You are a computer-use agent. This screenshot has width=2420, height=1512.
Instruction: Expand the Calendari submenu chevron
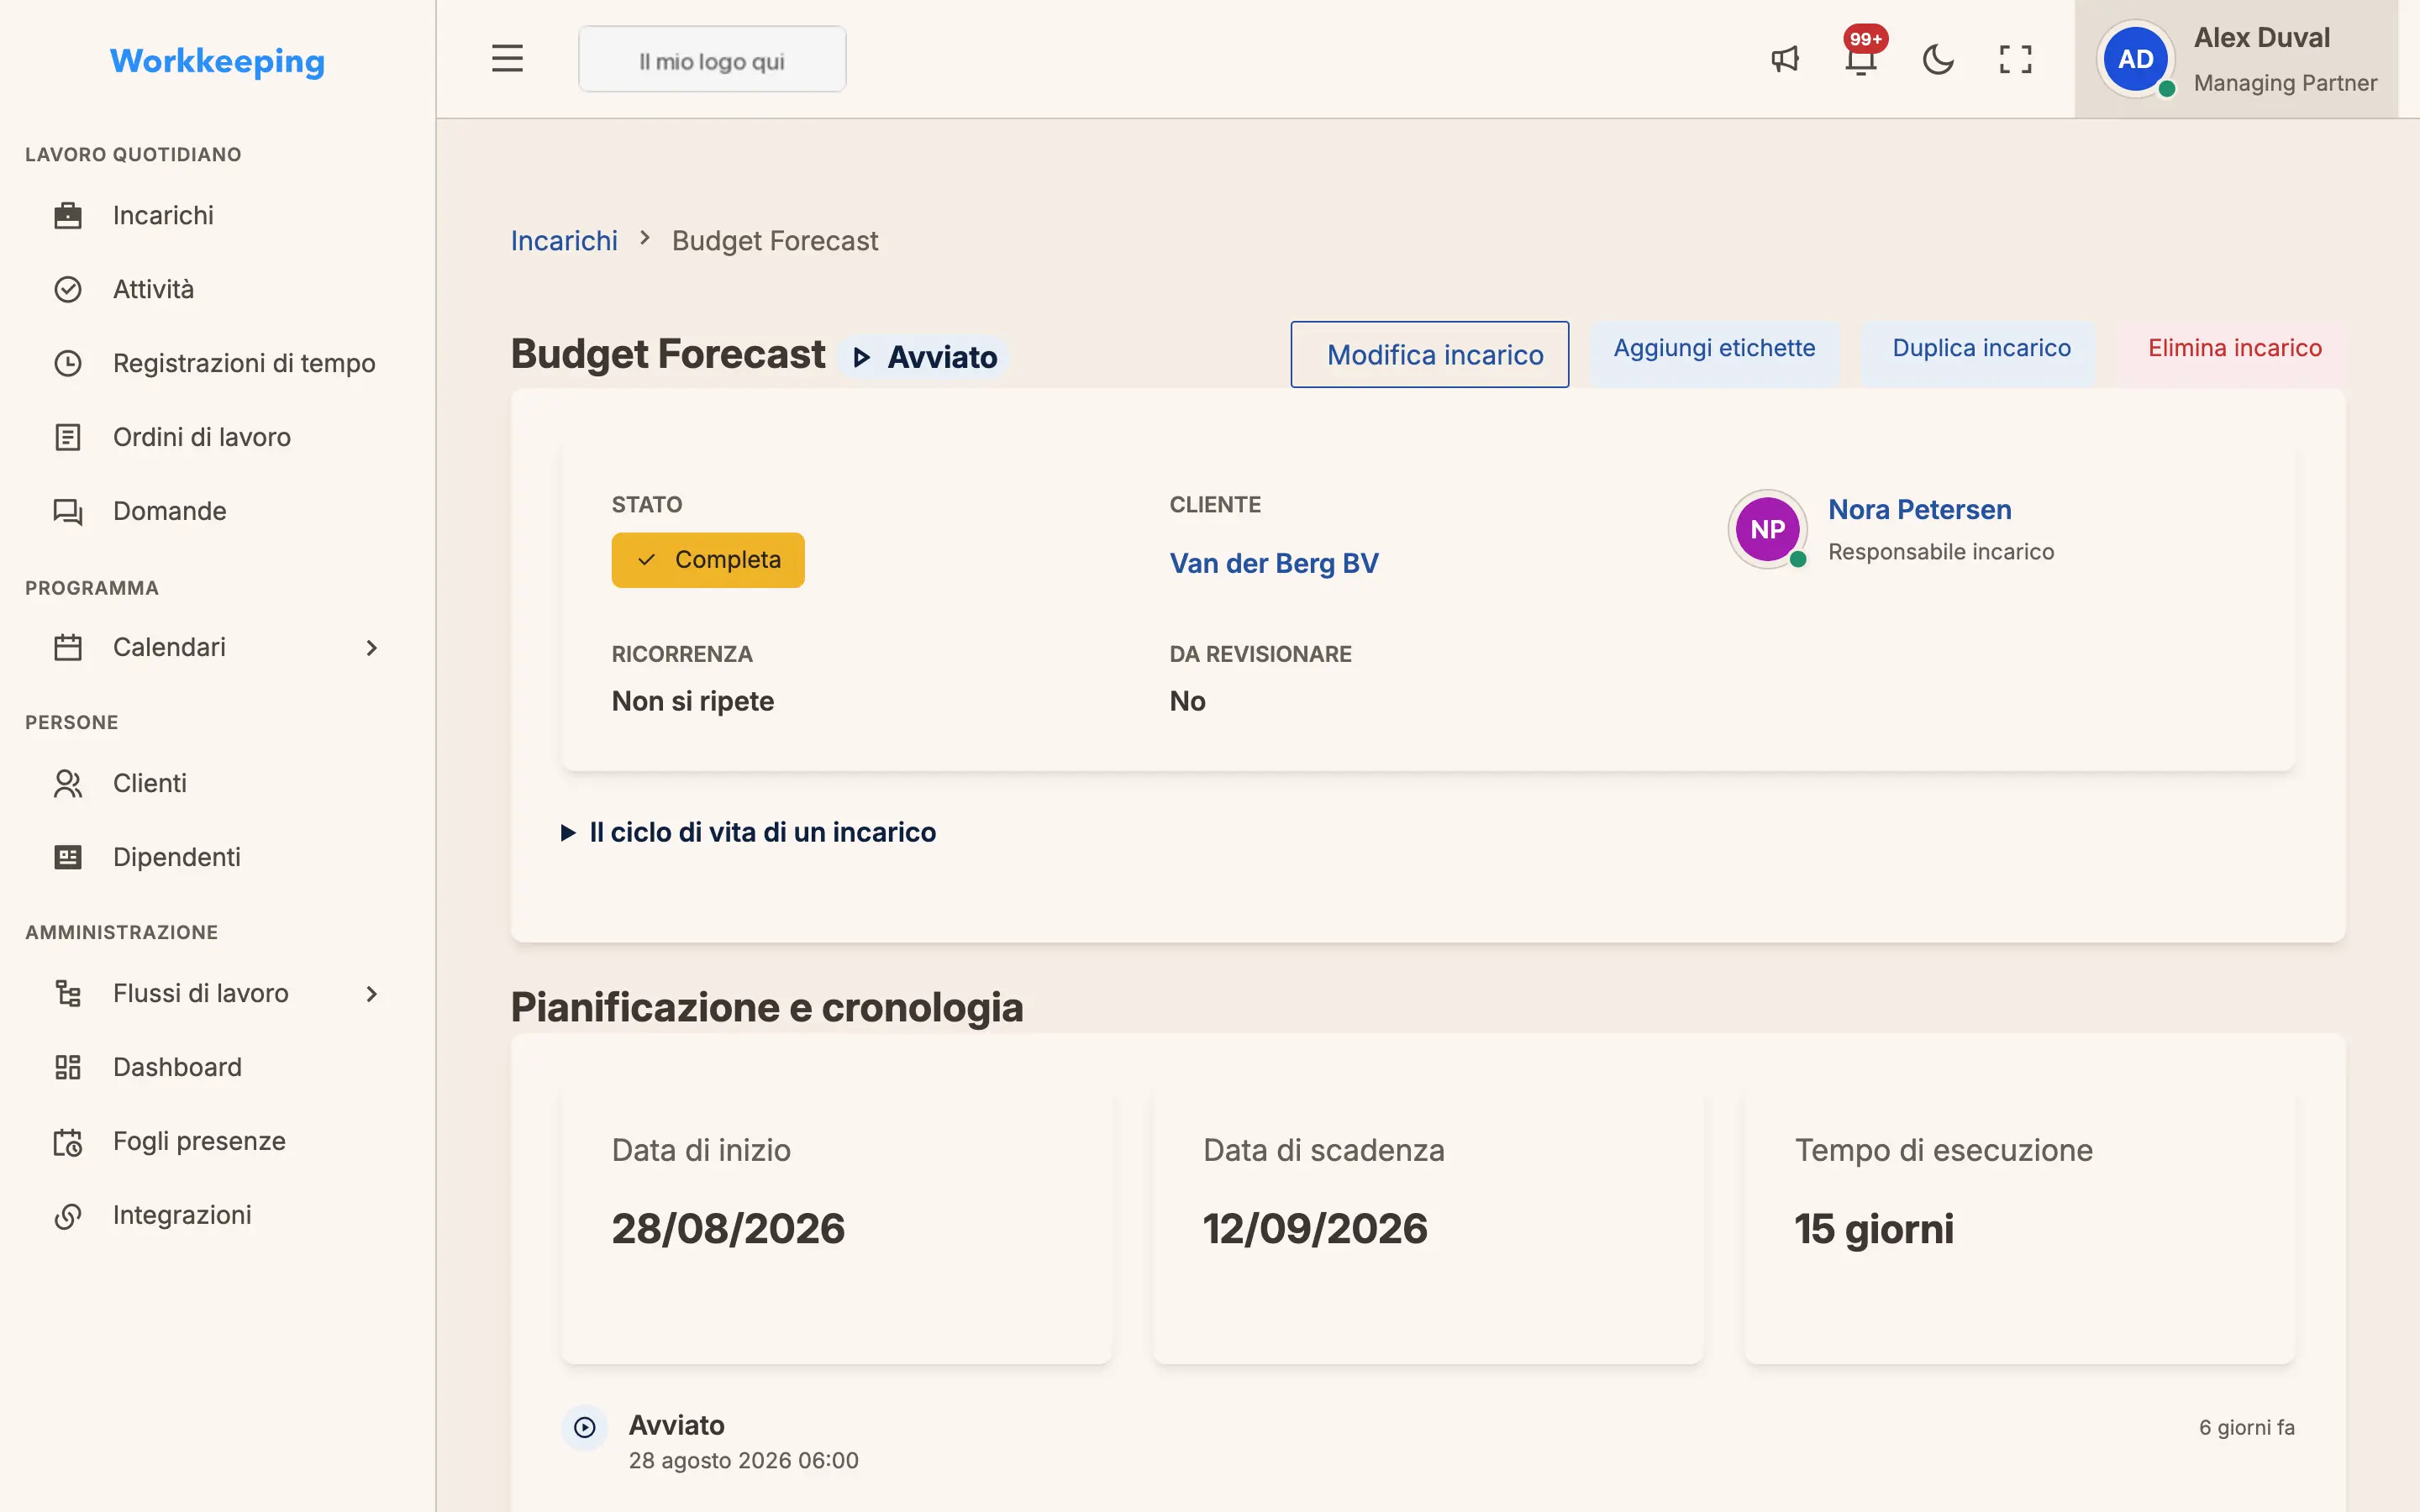[x=371, y=647]
